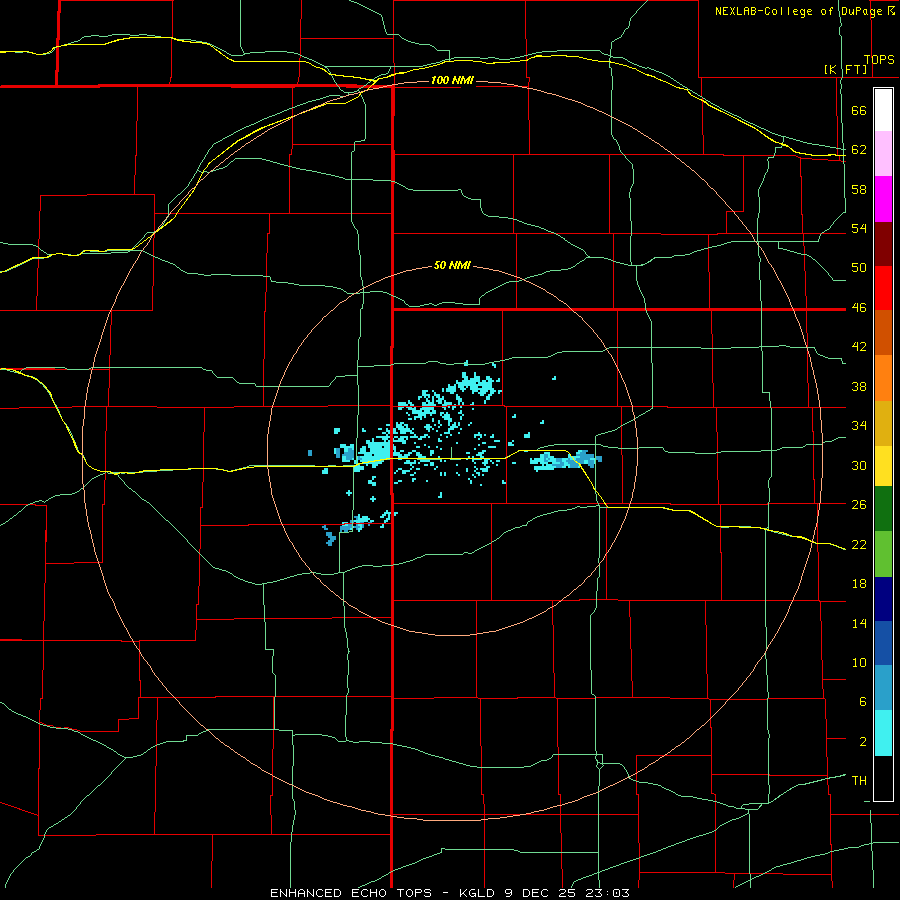Click the 14 legend value
This screenshot has width=900, height=900.
click(x=859, y=623)
